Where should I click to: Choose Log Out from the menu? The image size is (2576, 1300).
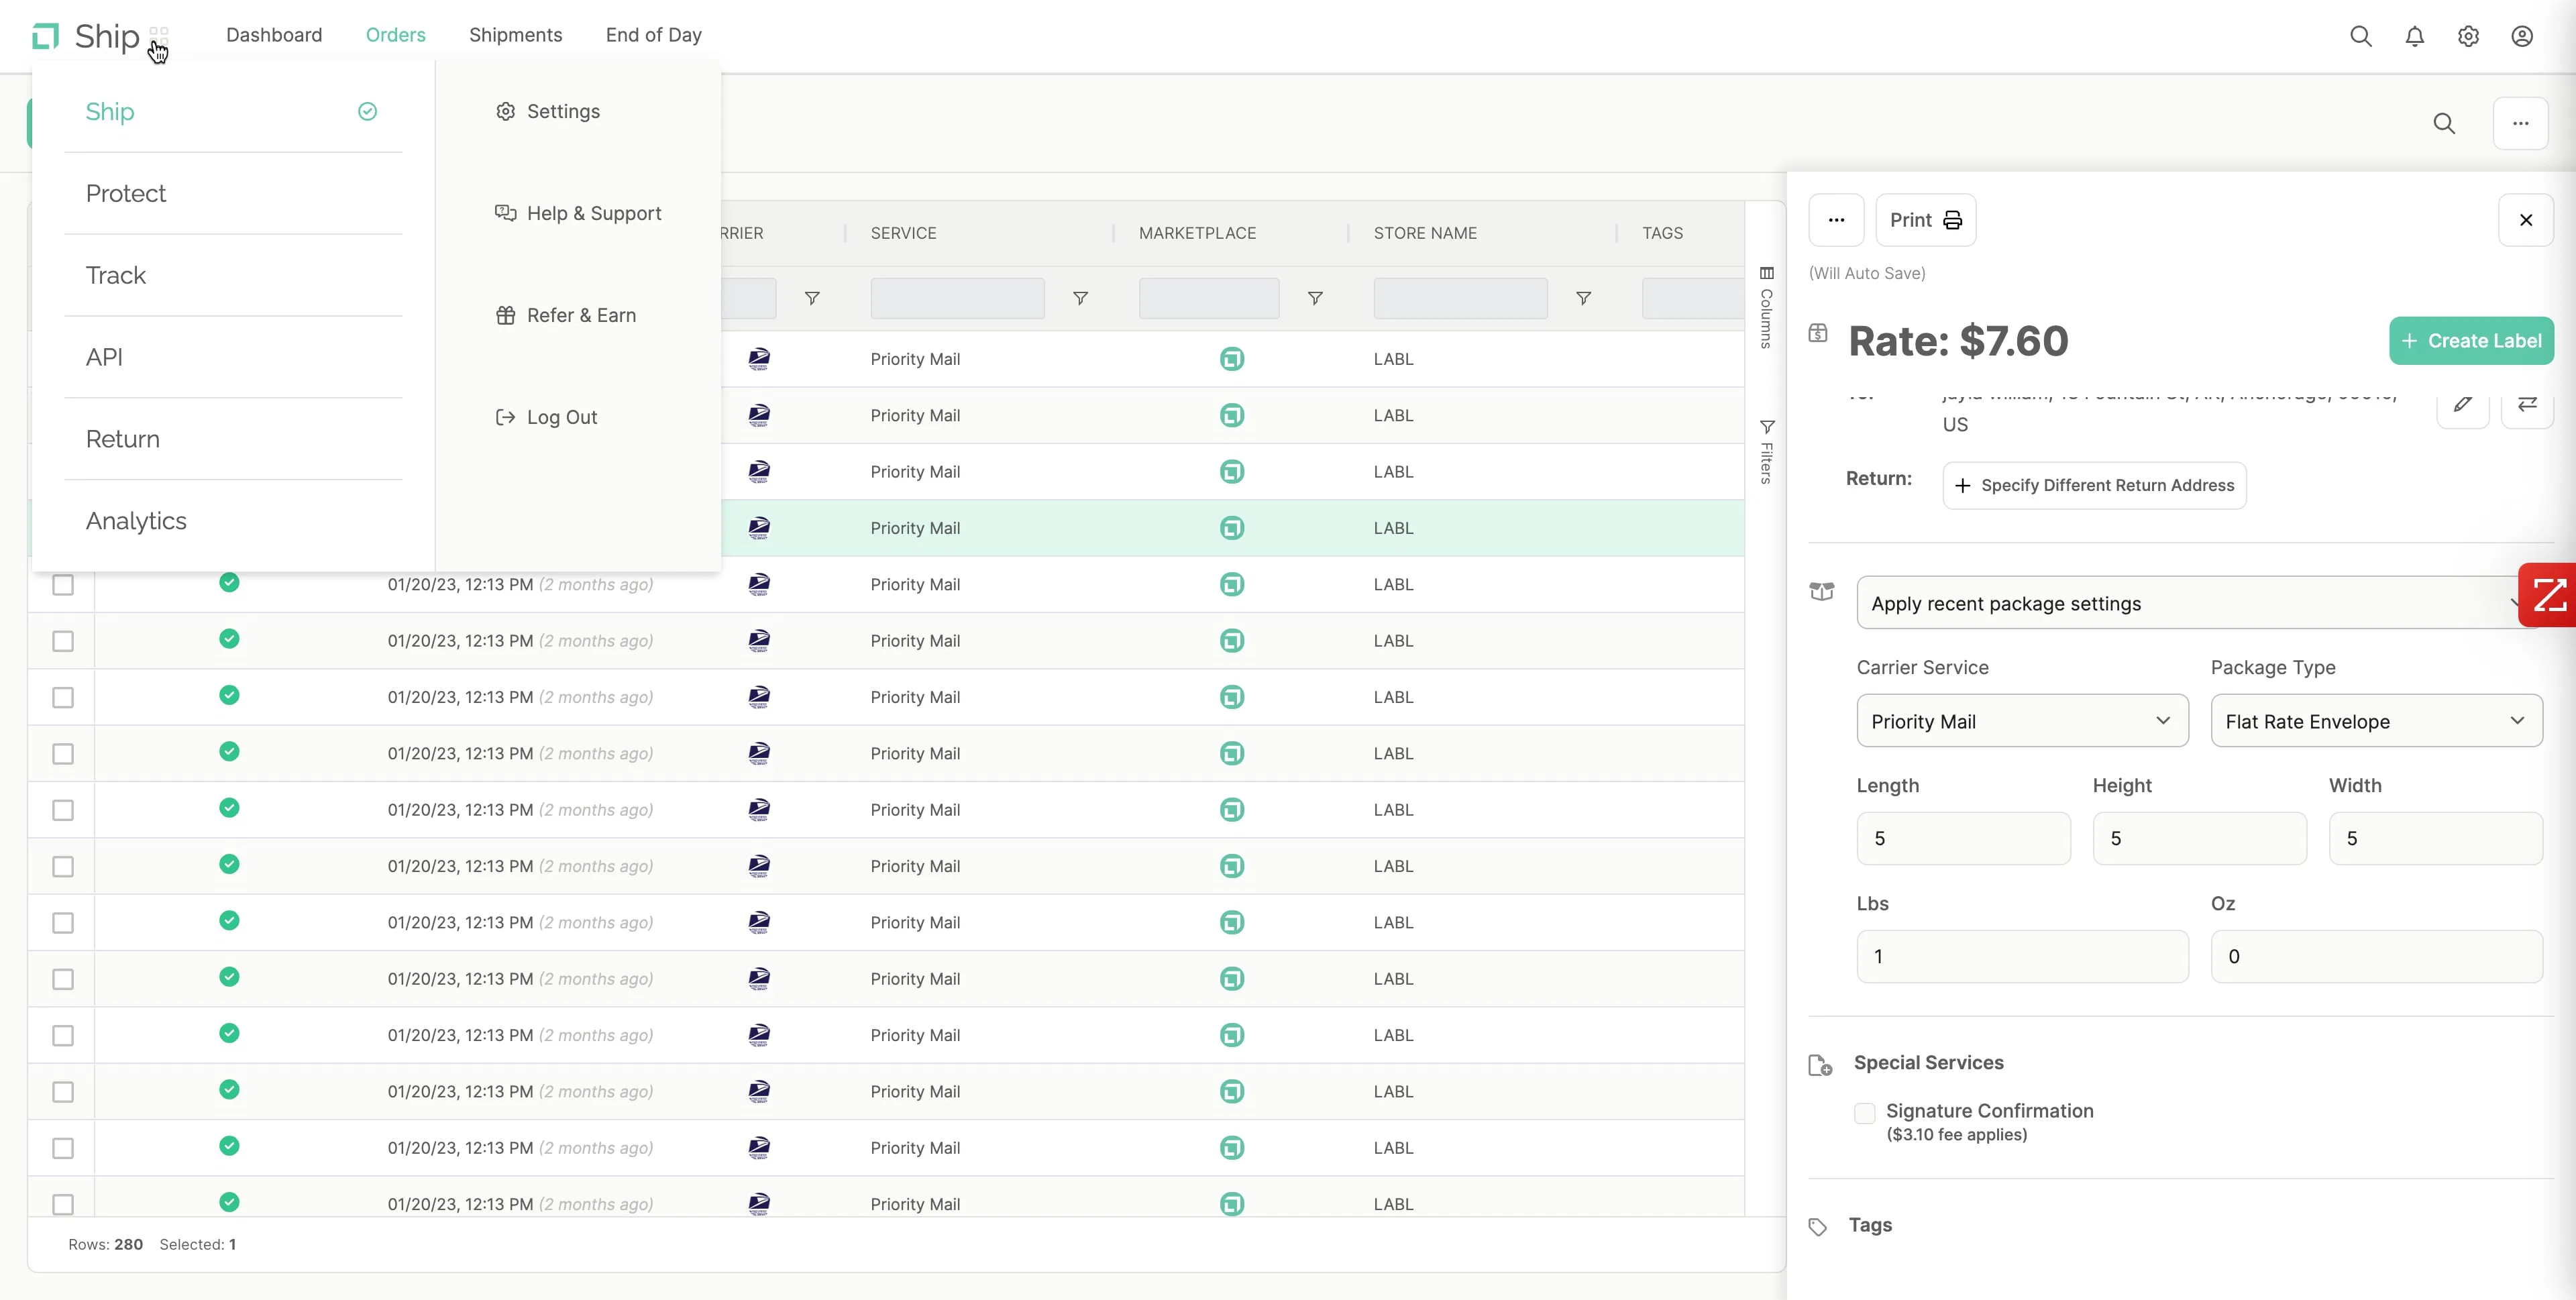[x=547, y=417]
